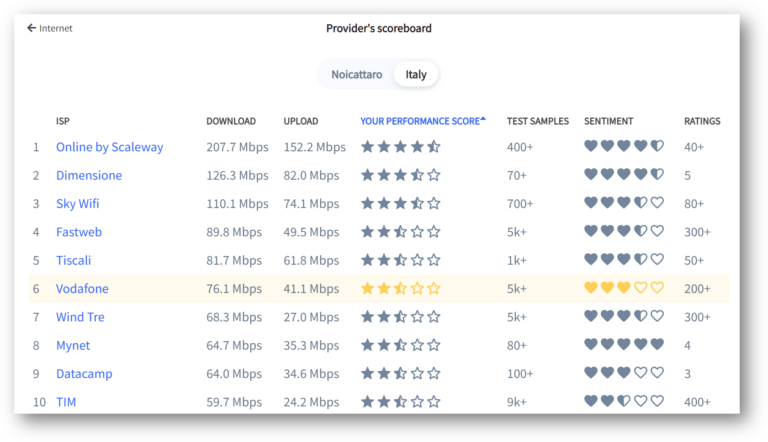The height and width of the screenshot is (442, 768).
Task: Click Mynet's sentiment hearts
Action: point(624,346)
